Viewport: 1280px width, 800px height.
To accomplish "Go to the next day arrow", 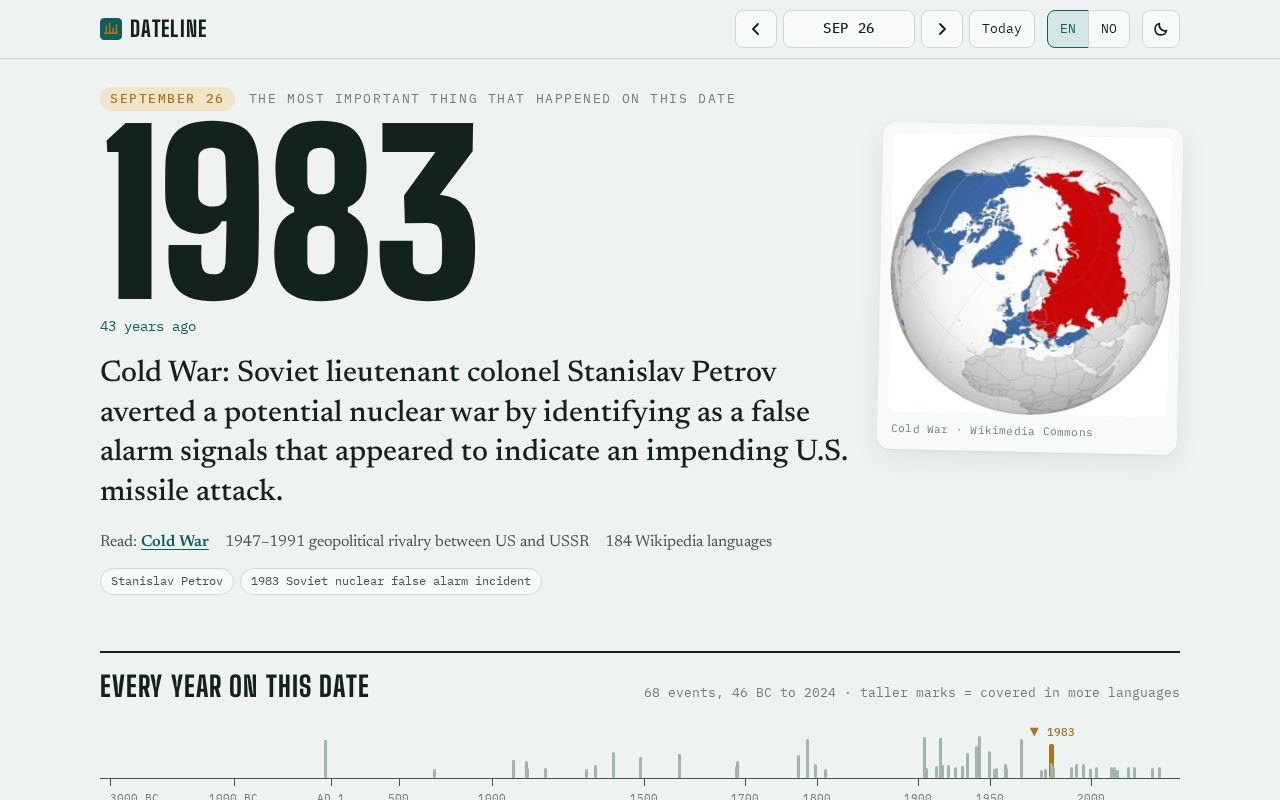I will 942,29.
